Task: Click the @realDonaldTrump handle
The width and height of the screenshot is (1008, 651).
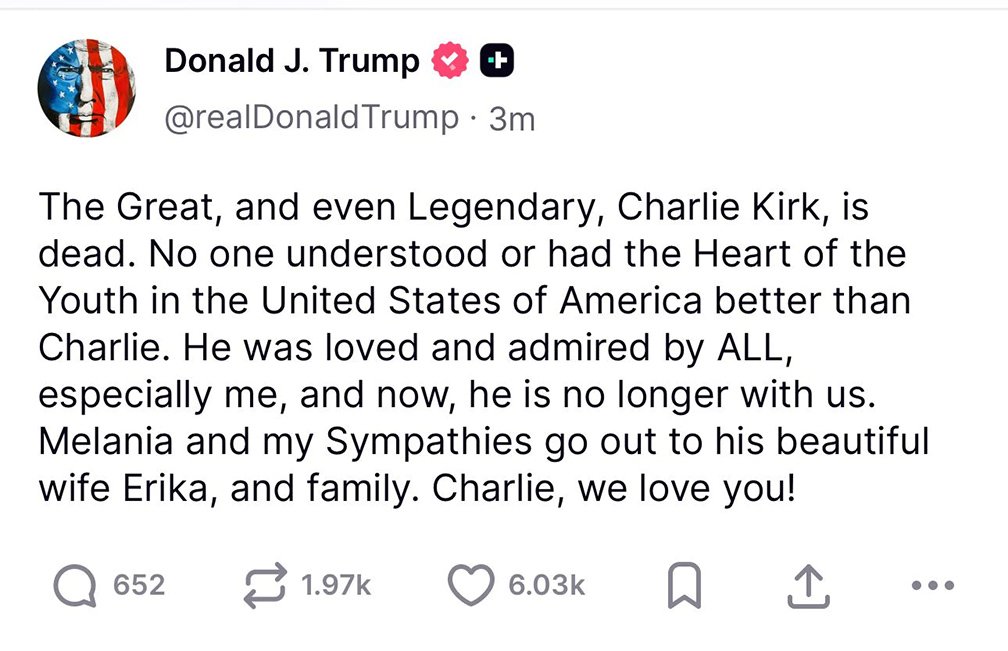Action: 311,118
